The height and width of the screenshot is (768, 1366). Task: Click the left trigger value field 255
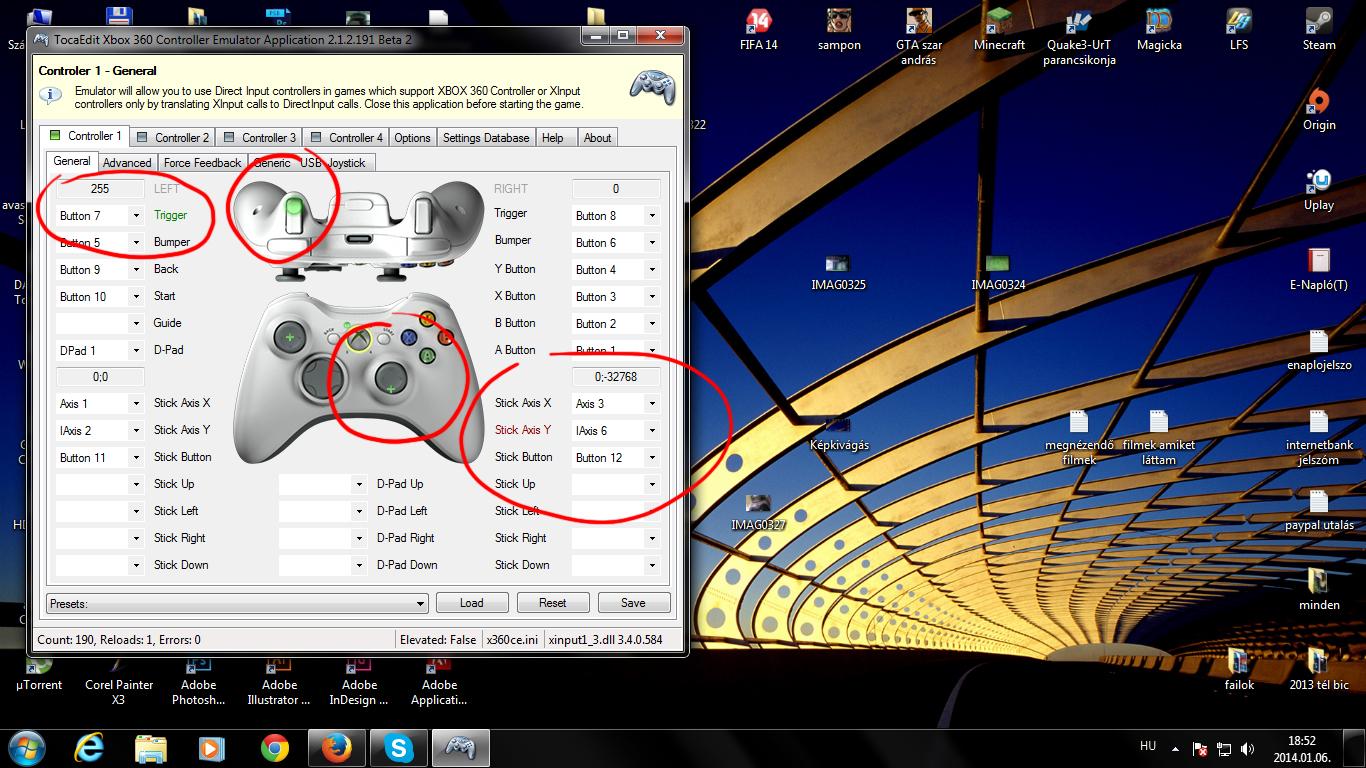(x=100, y=188)
